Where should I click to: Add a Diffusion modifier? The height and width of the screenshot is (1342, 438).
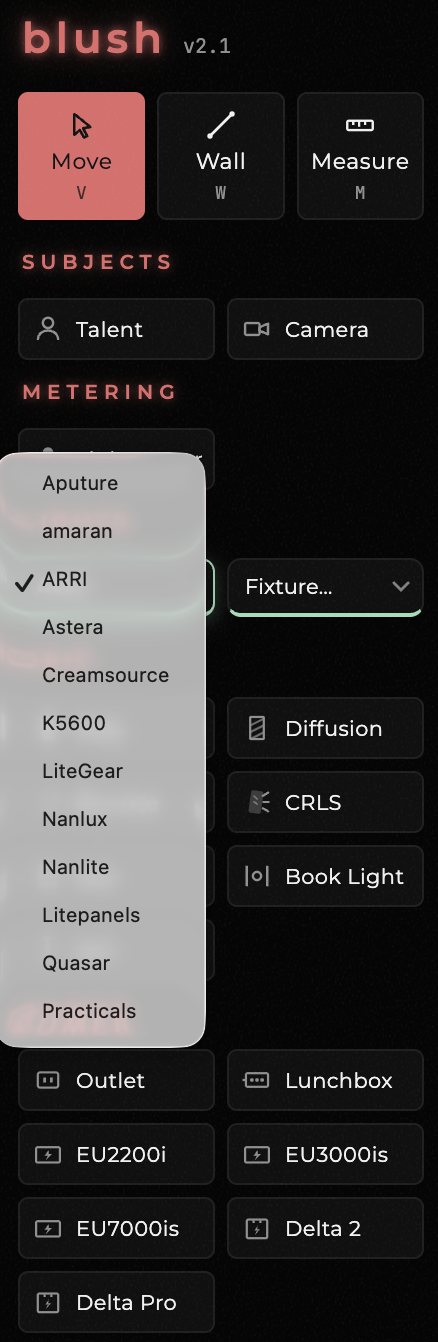[325, 728]
